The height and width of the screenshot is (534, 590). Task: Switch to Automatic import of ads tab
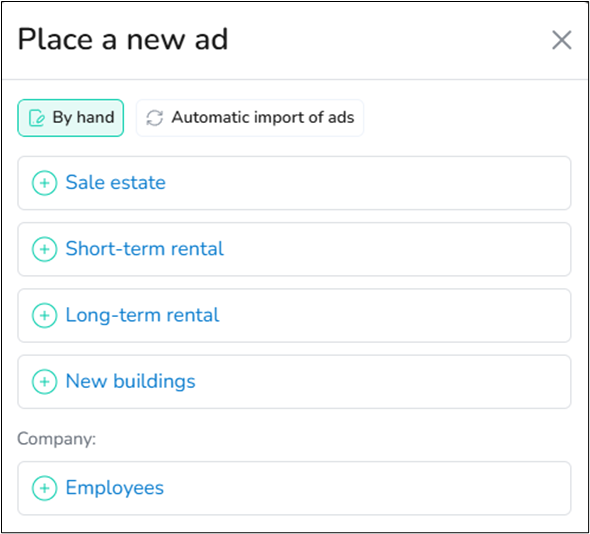[x=250, y=118]
